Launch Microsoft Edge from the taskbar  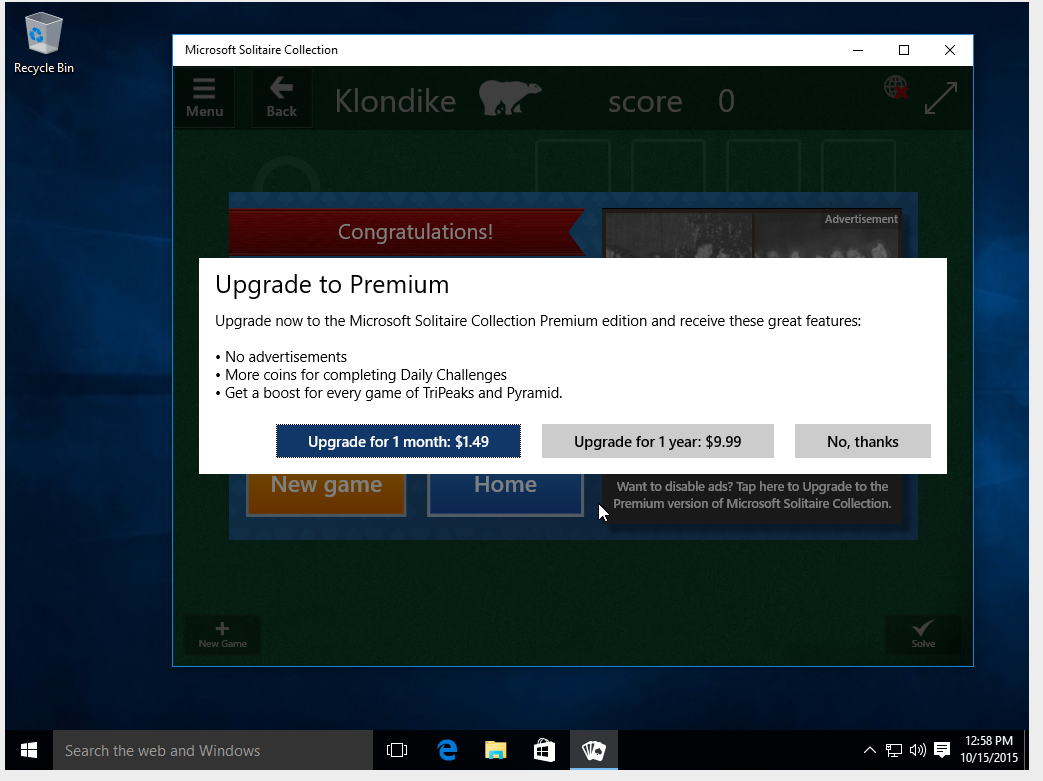coord(447,750)
